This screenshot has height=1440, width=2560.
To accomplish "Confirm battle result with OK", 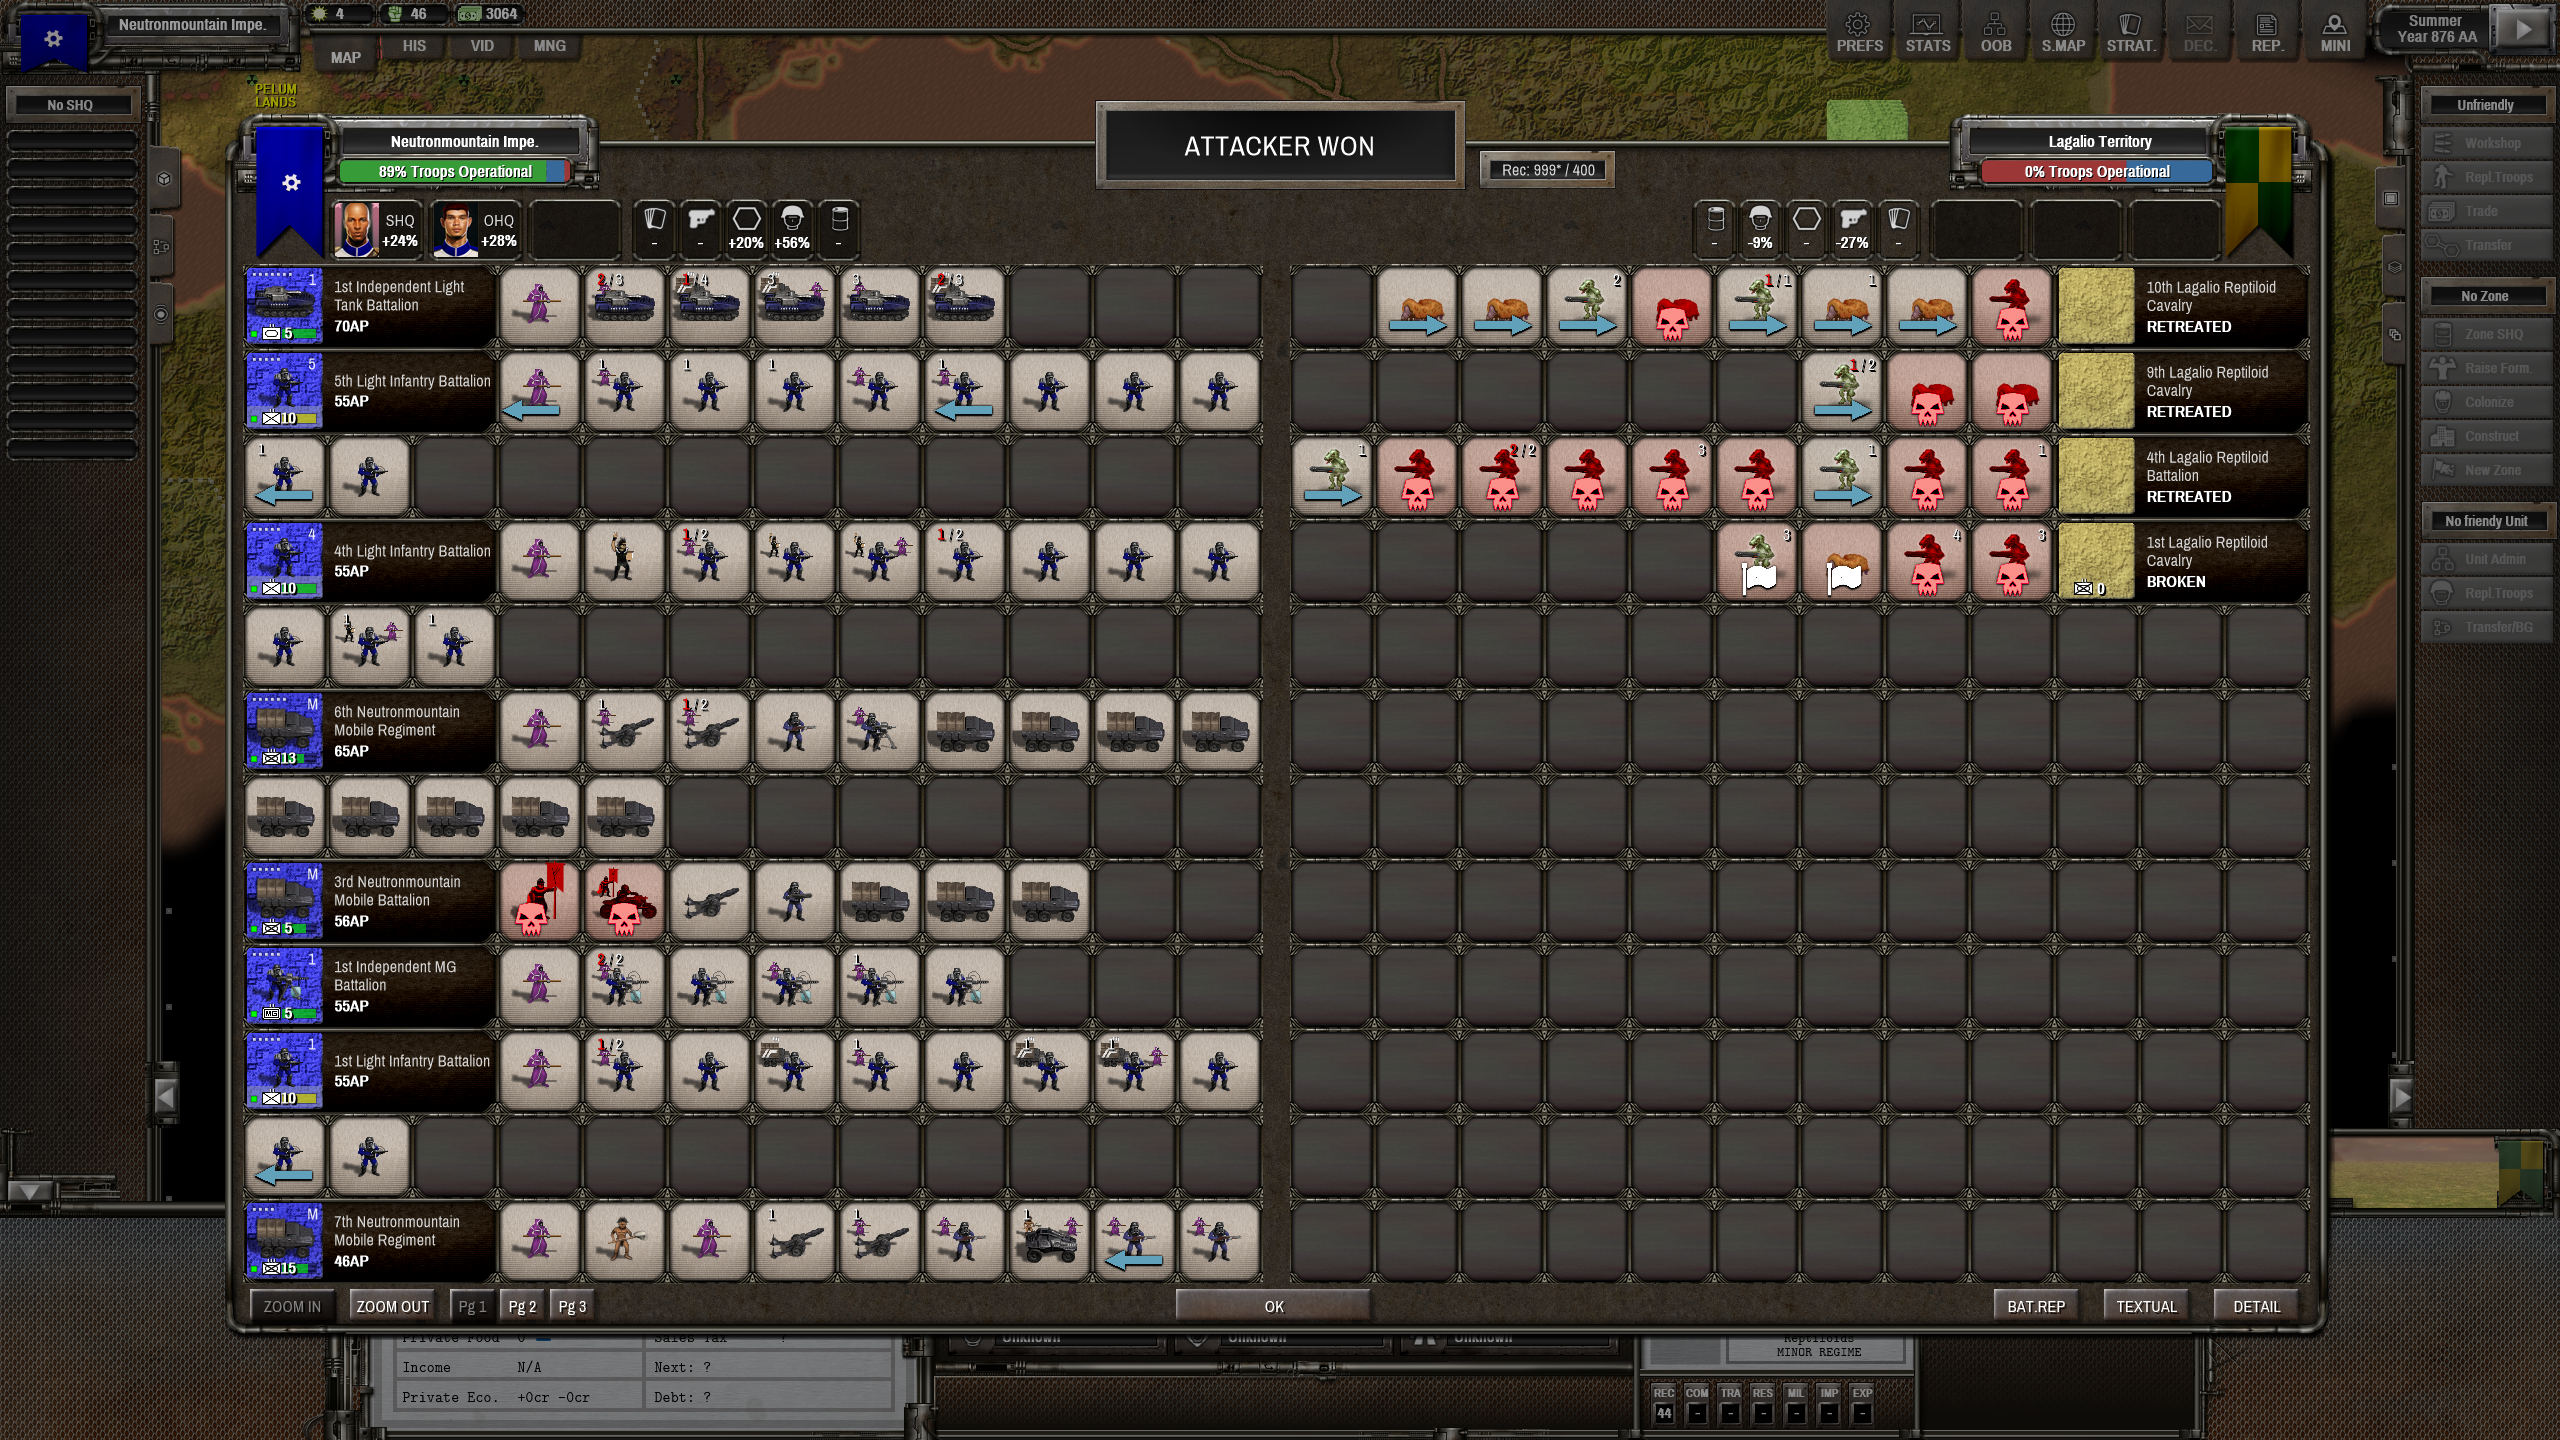I will click(x=1273, y=1306).
